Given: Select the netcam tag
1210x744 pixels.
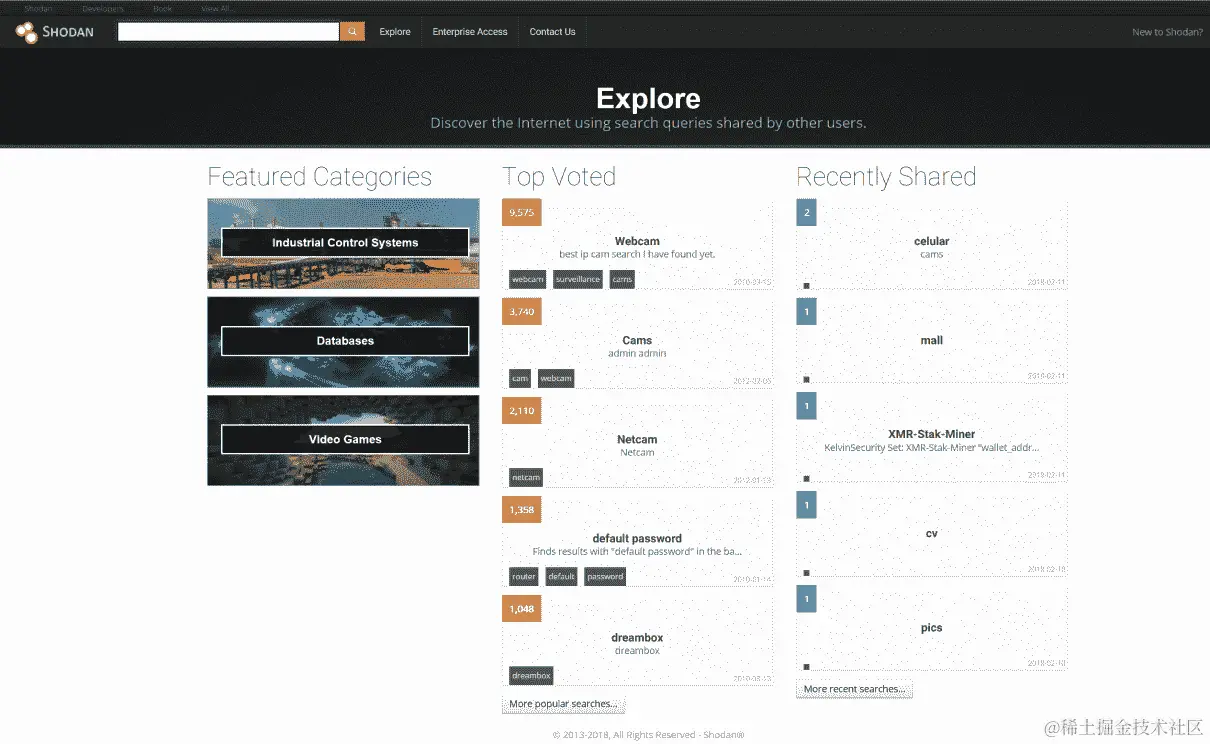Looking at the screenshot, I should 526,477.
